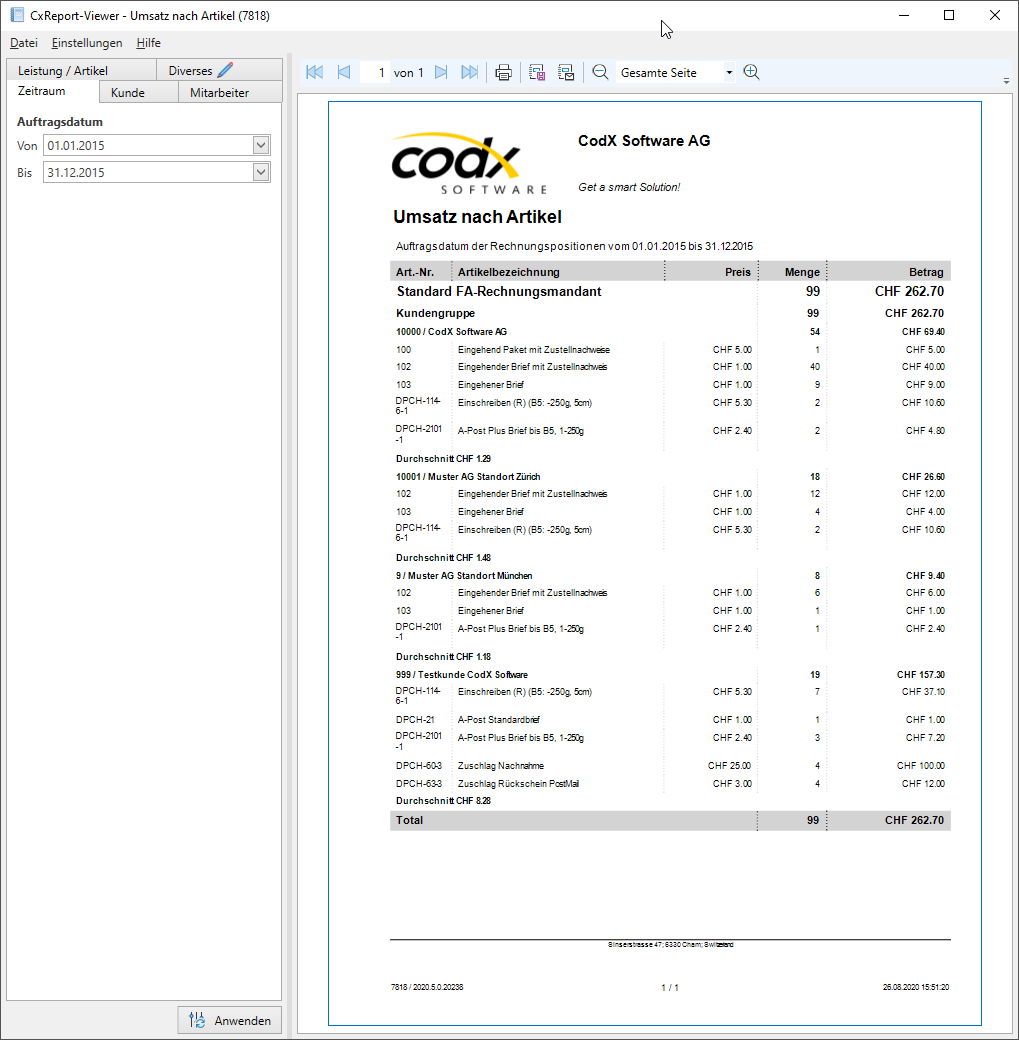Click Eingehend Paket mit Zustellnachweise entry

click(533, 350)
